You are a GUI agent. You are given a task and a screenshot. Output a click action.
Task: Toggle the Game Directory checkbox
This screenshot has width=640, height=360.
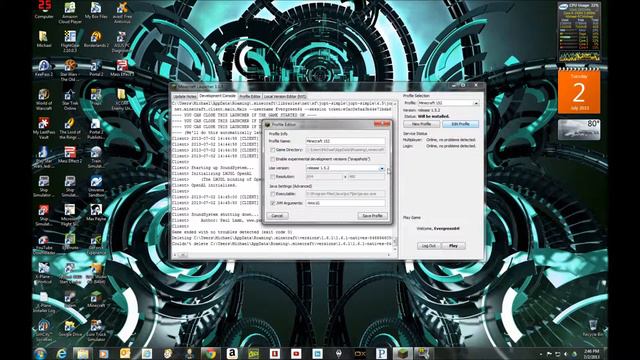[x=273, y=150]
